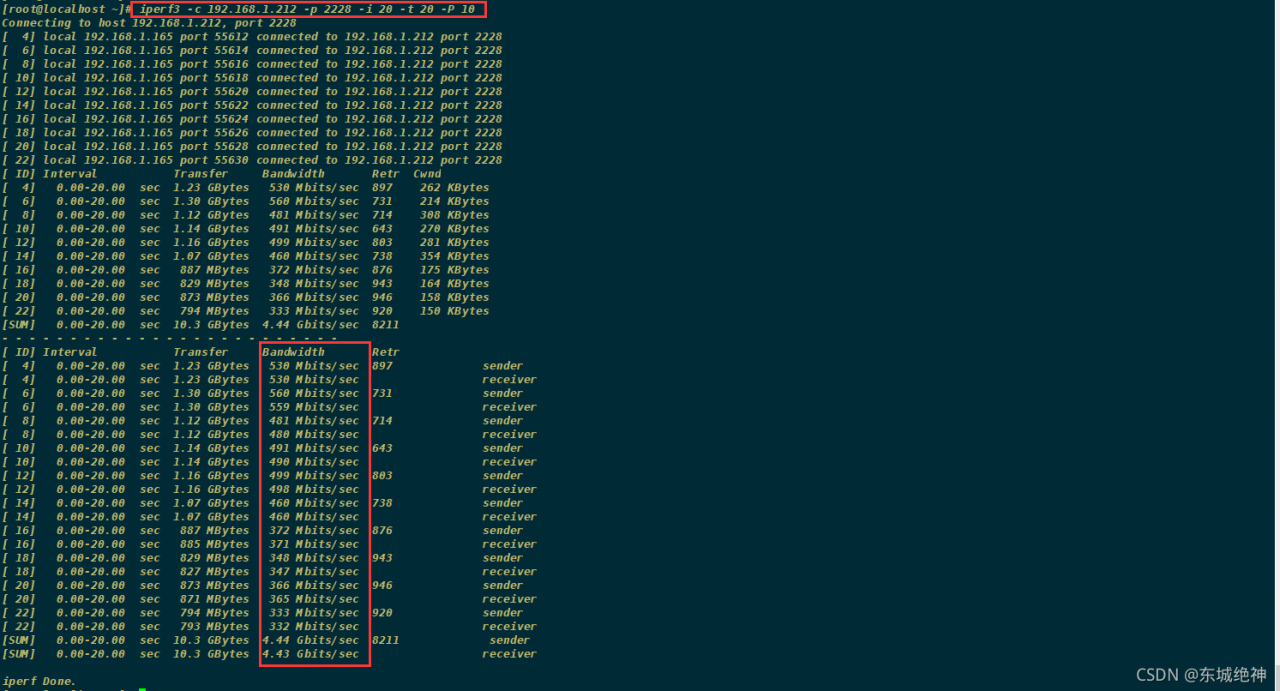Click the '498 Mbits/sec' receiver bandwidth

pos(314,489)
